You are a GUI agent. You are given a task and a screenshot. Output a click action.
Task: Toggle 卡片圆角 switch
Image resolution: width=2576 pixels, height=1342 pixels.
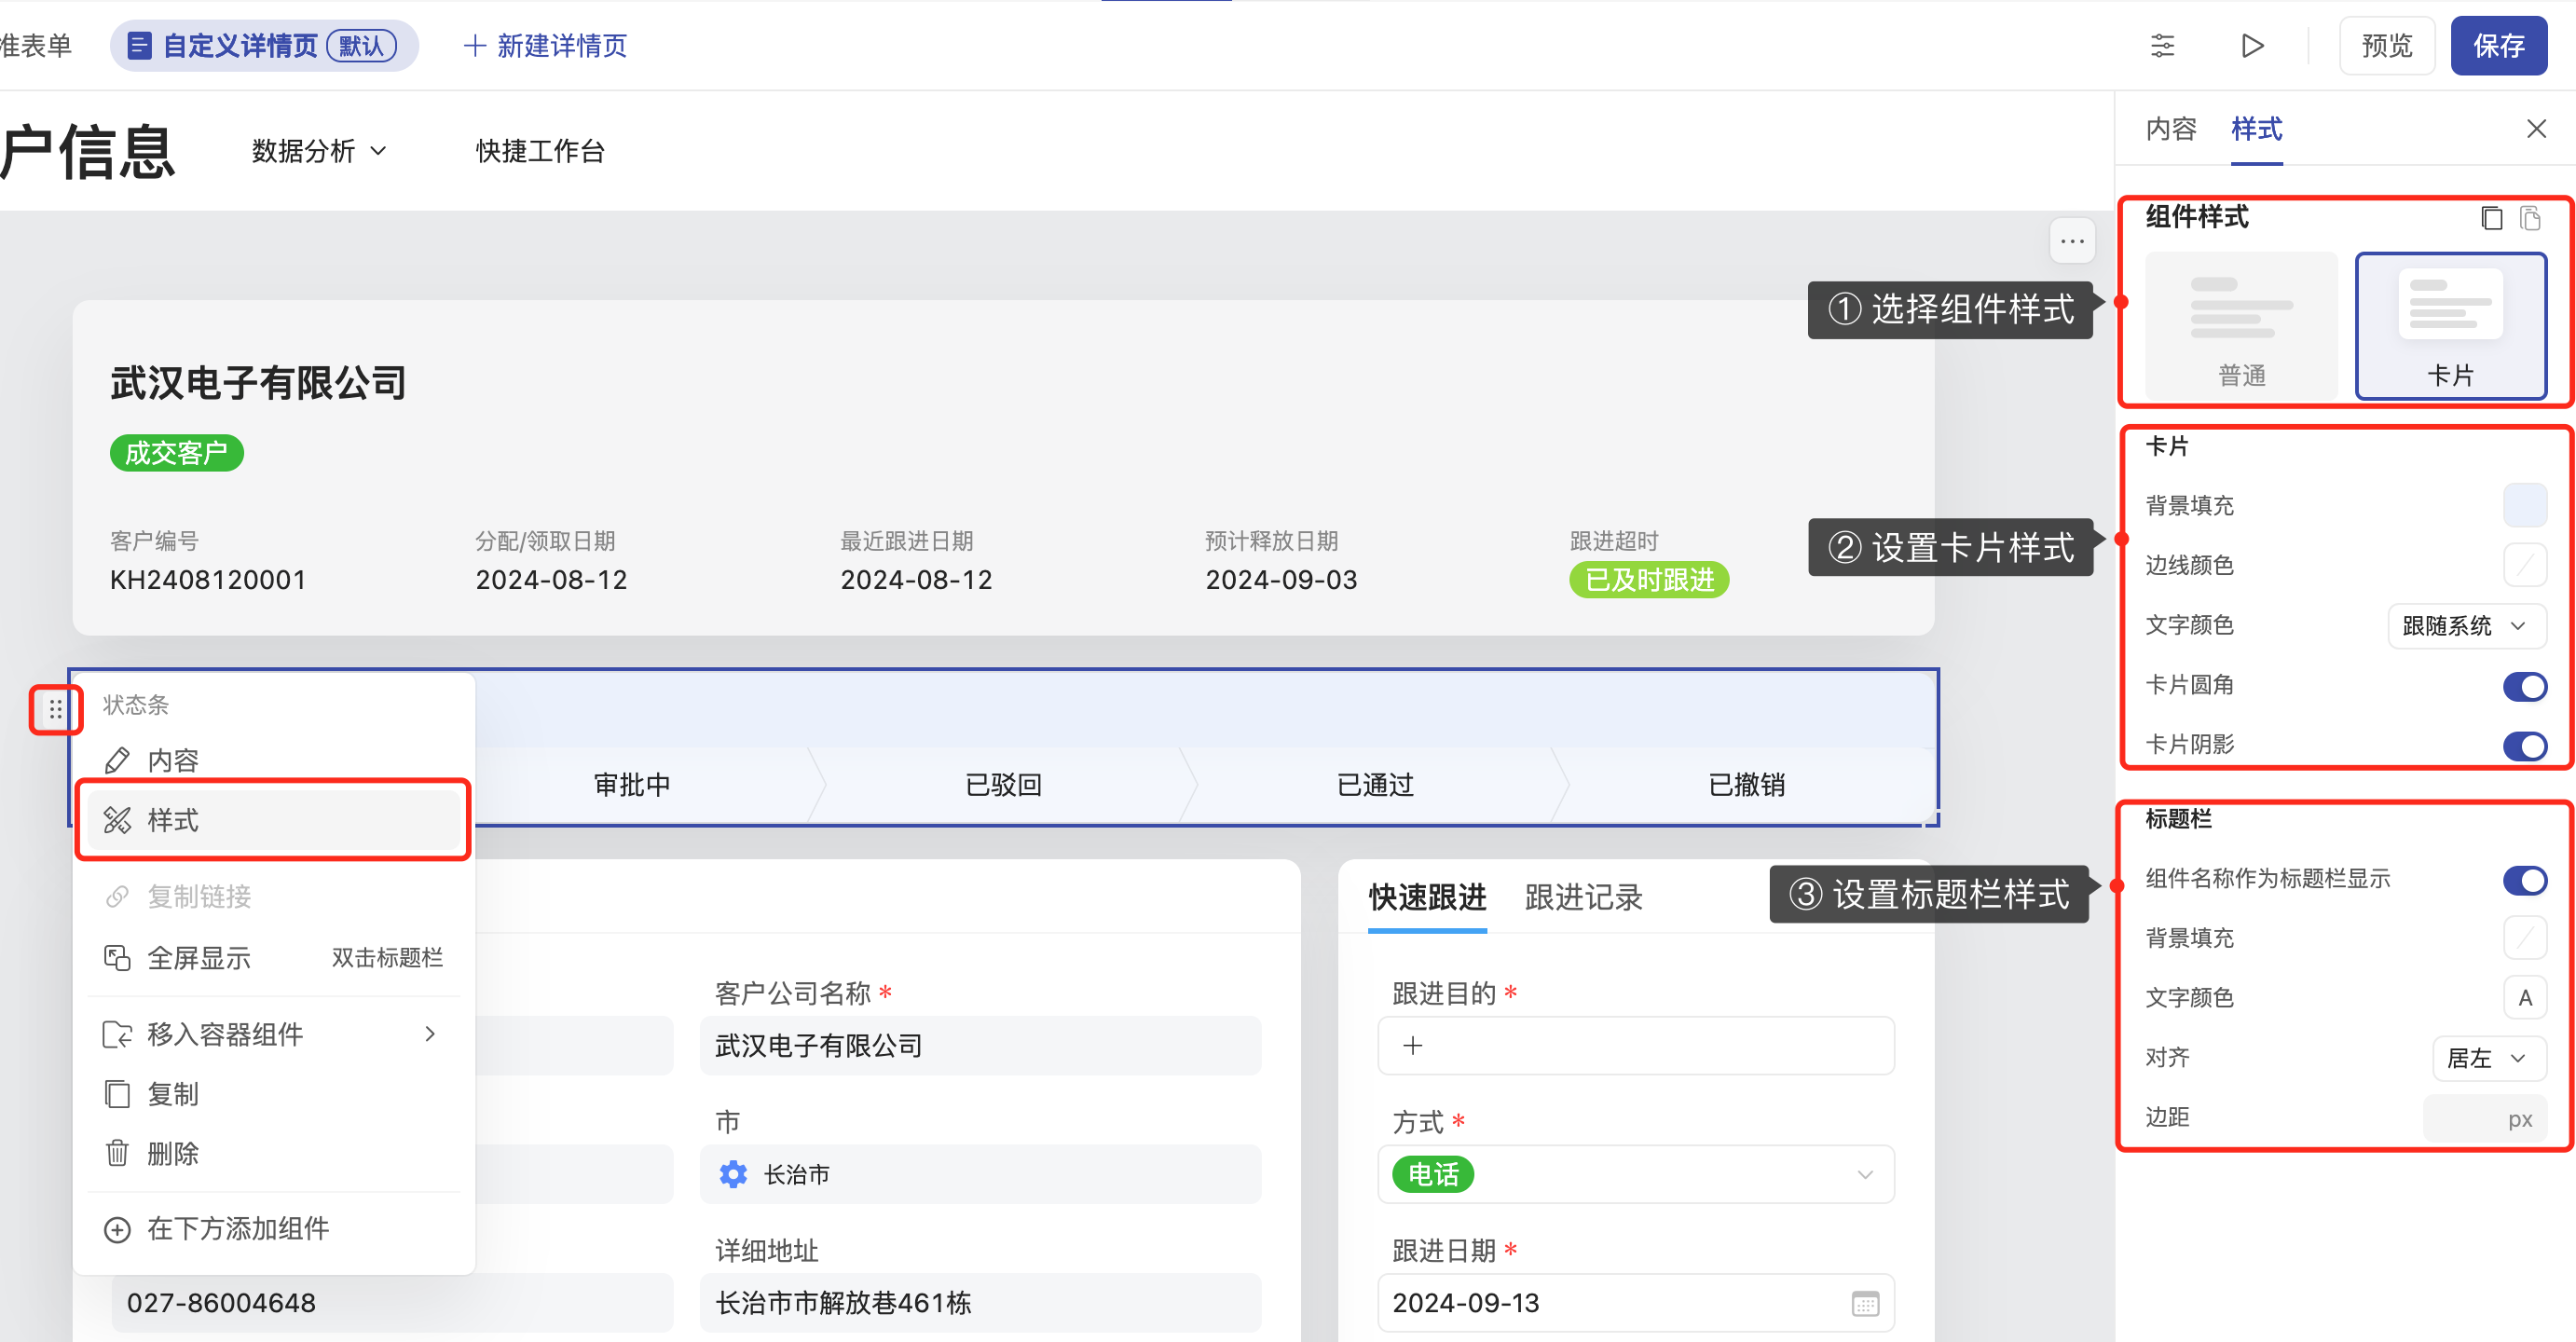pyautogui.click(x=2525, y=686)
